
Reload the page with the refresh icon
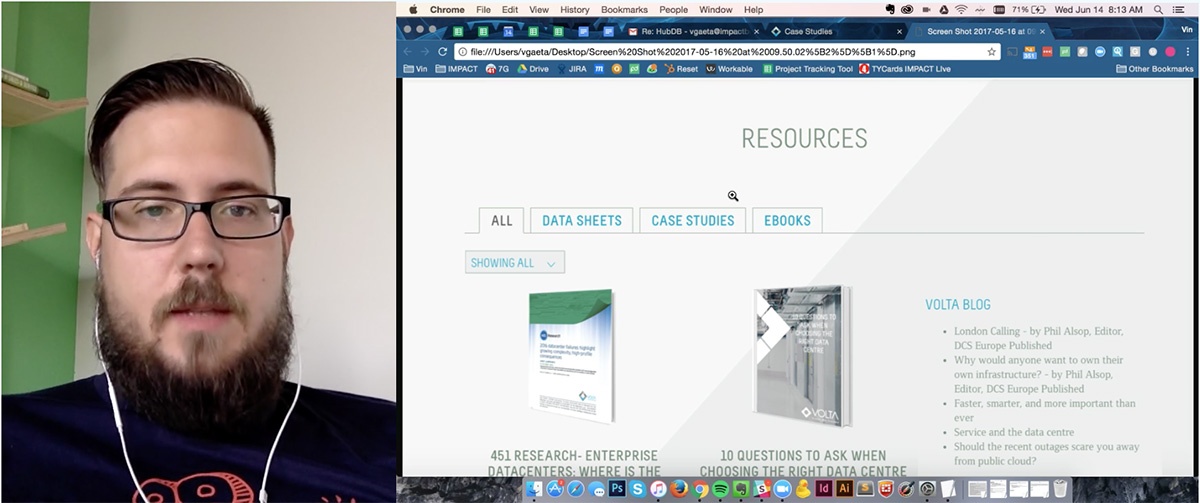(x=443, y=51)
